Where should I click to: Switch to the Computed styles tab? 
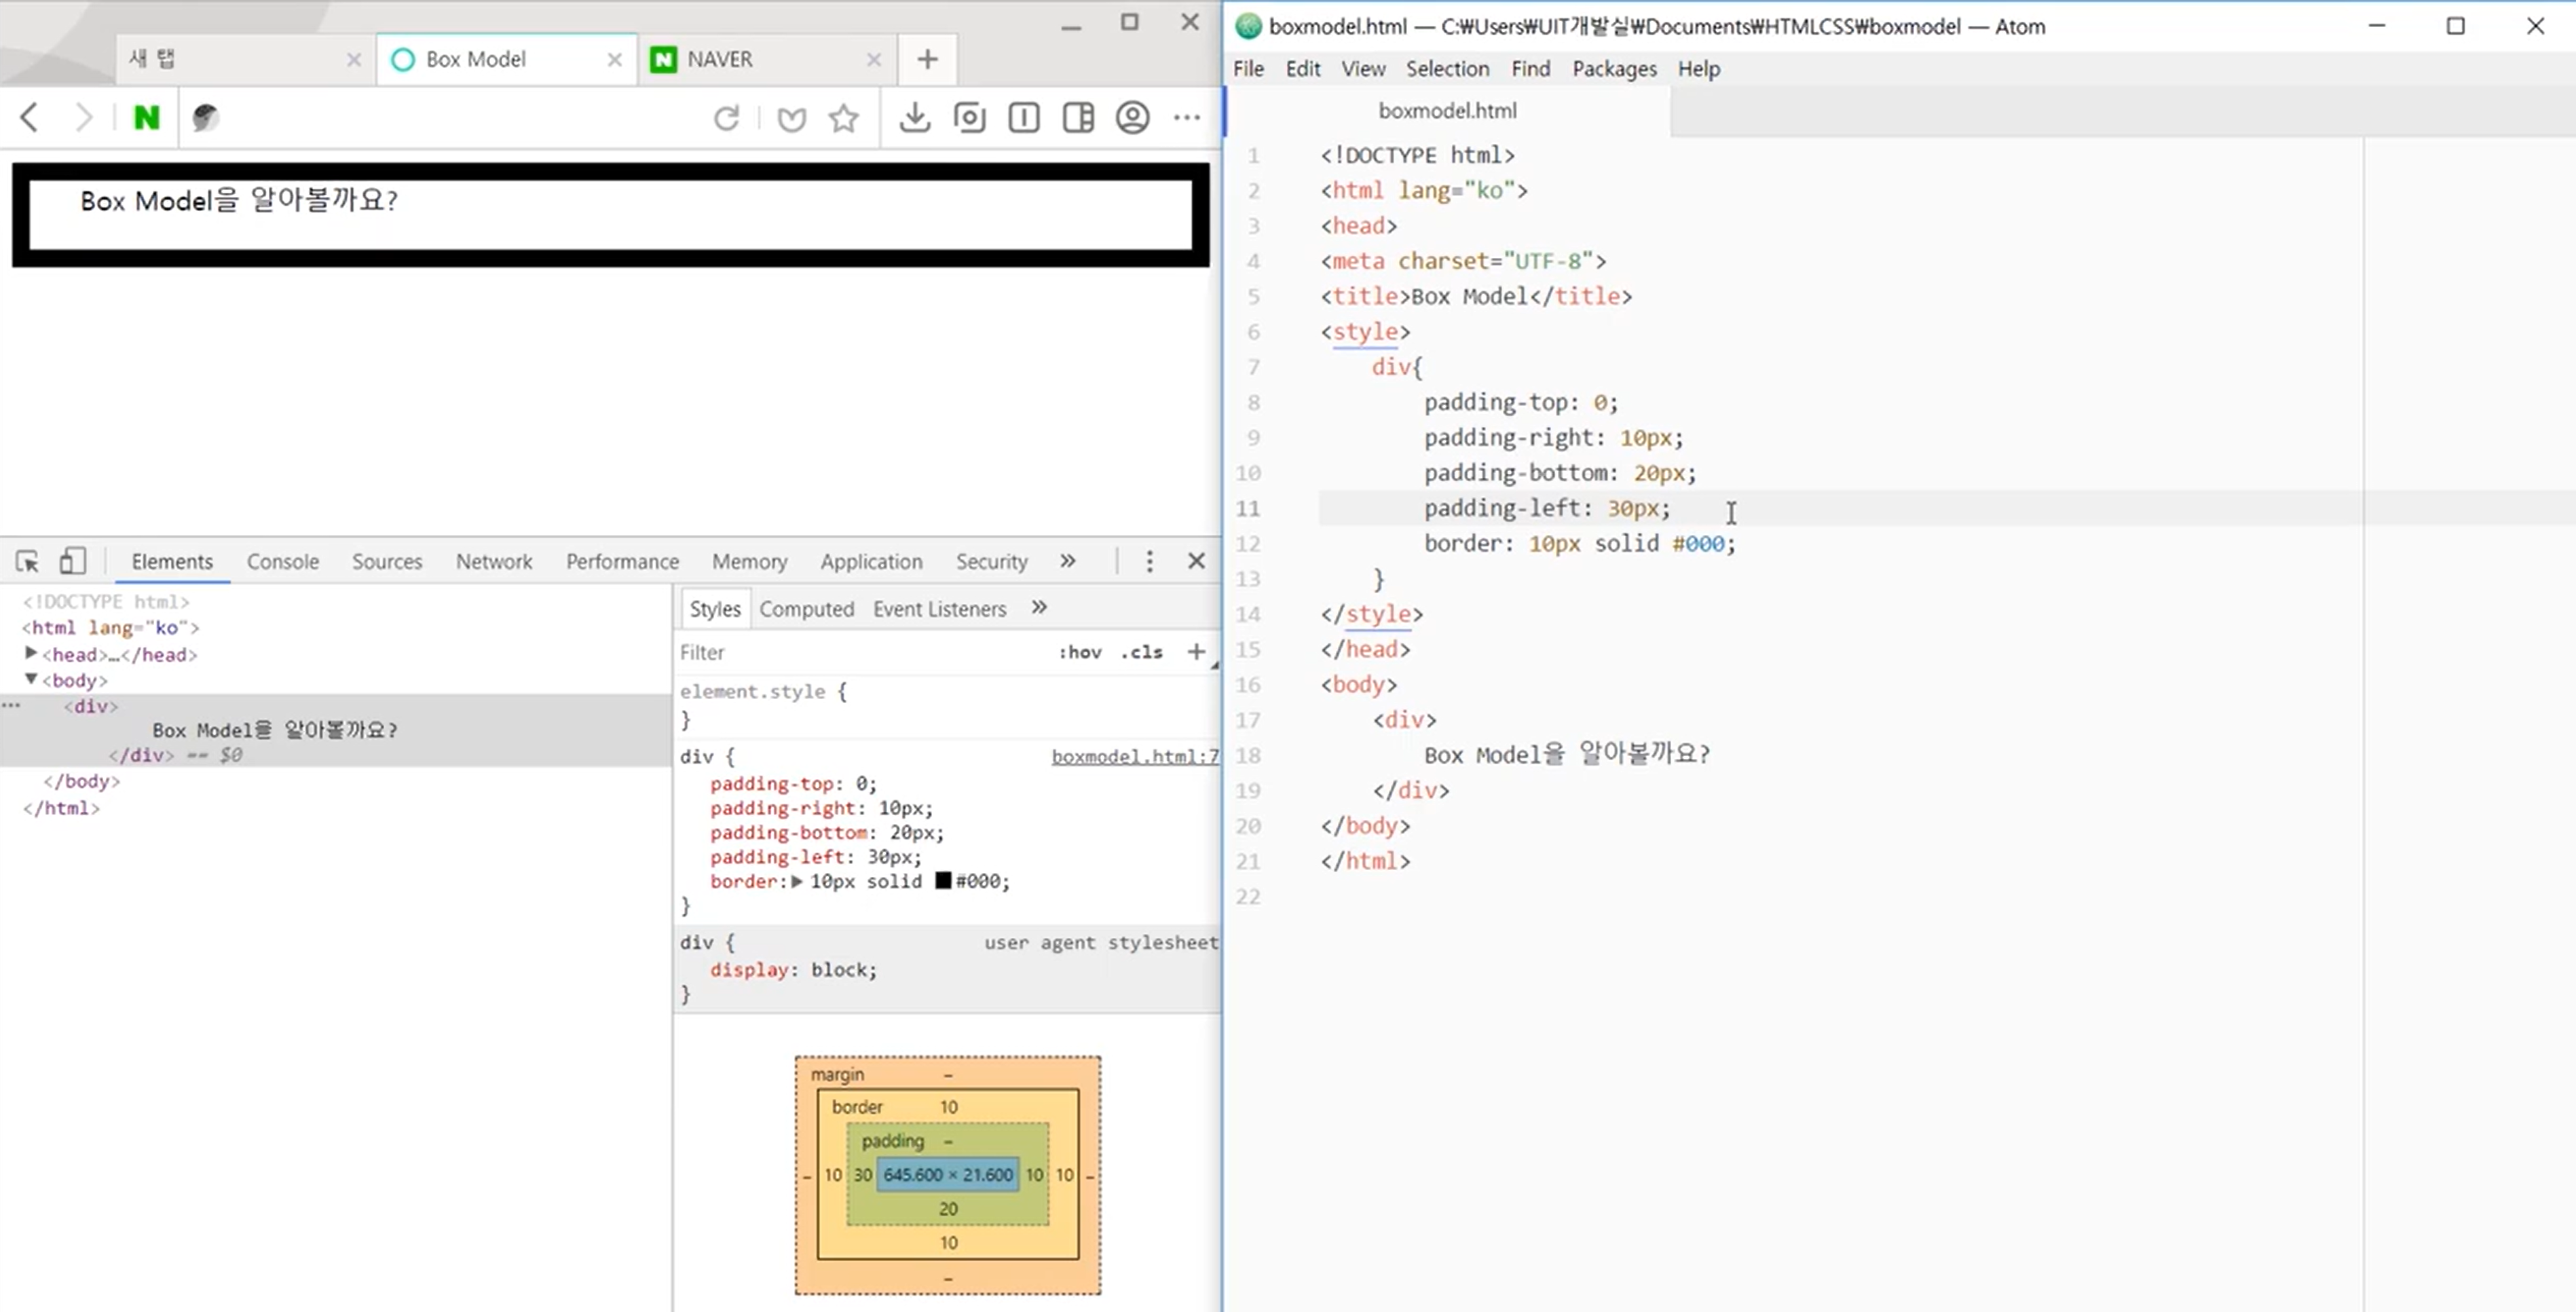806,608
